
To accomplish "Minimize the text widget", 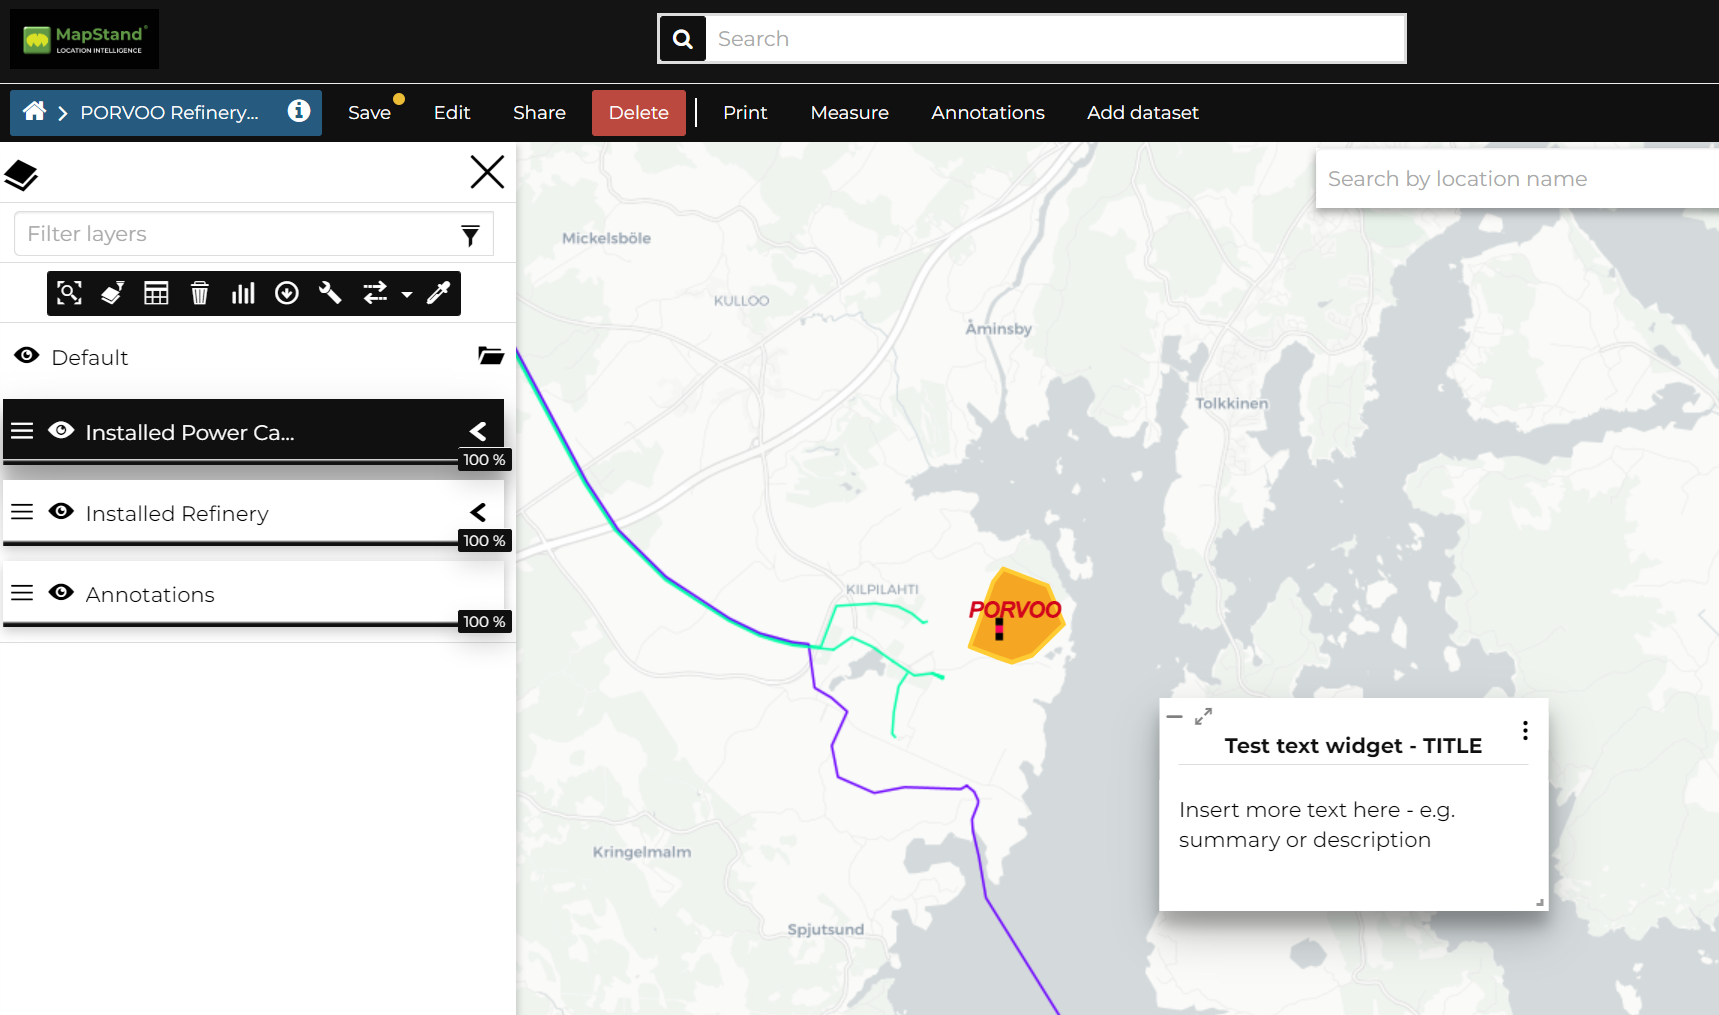I will (x=1175, y=717).
